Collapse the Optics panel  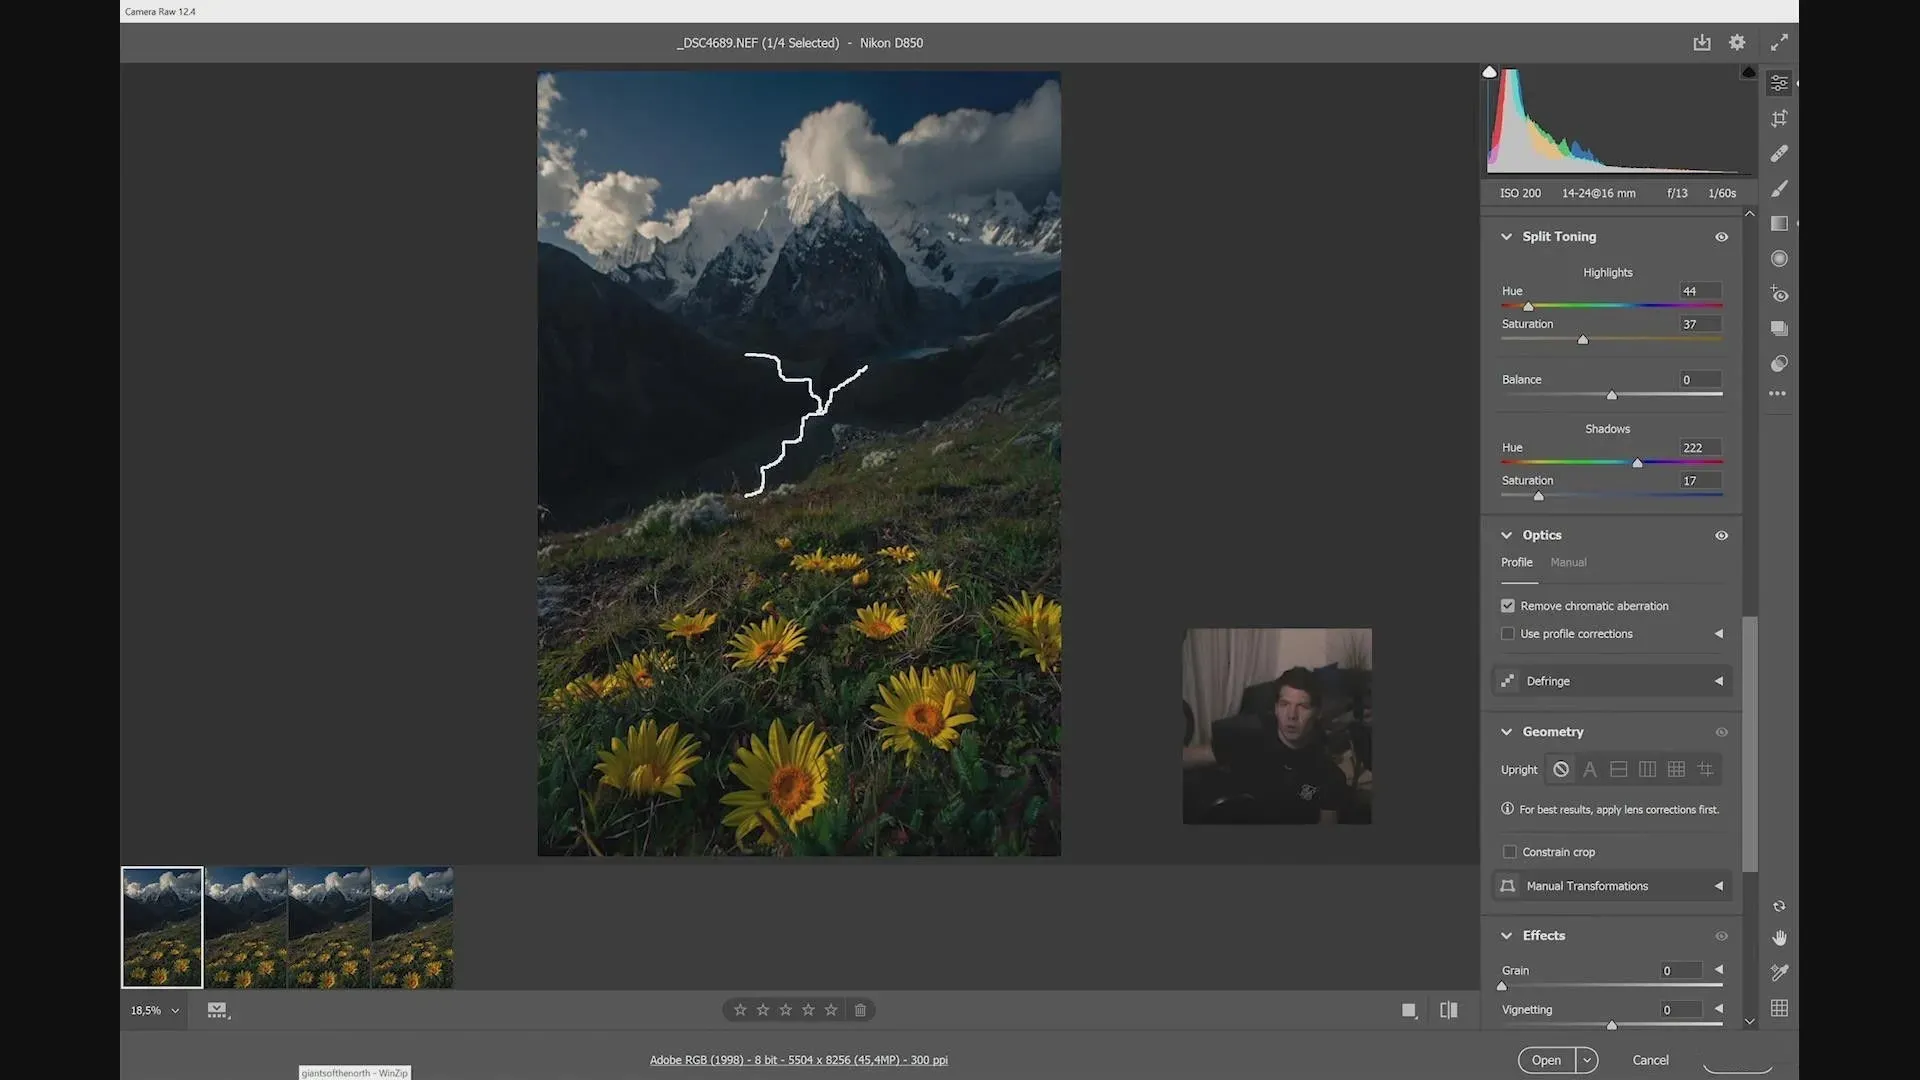(1507, 536)
